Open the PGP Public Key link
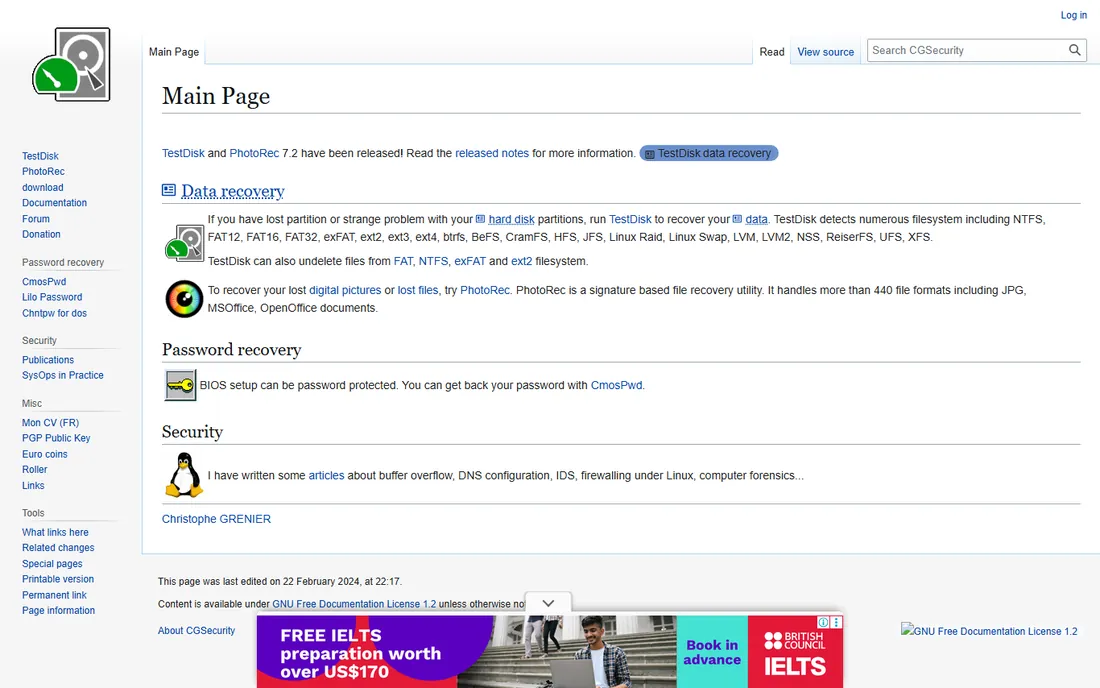The height and width of the screenshot is (688, 1100). (x=56, y=438)
